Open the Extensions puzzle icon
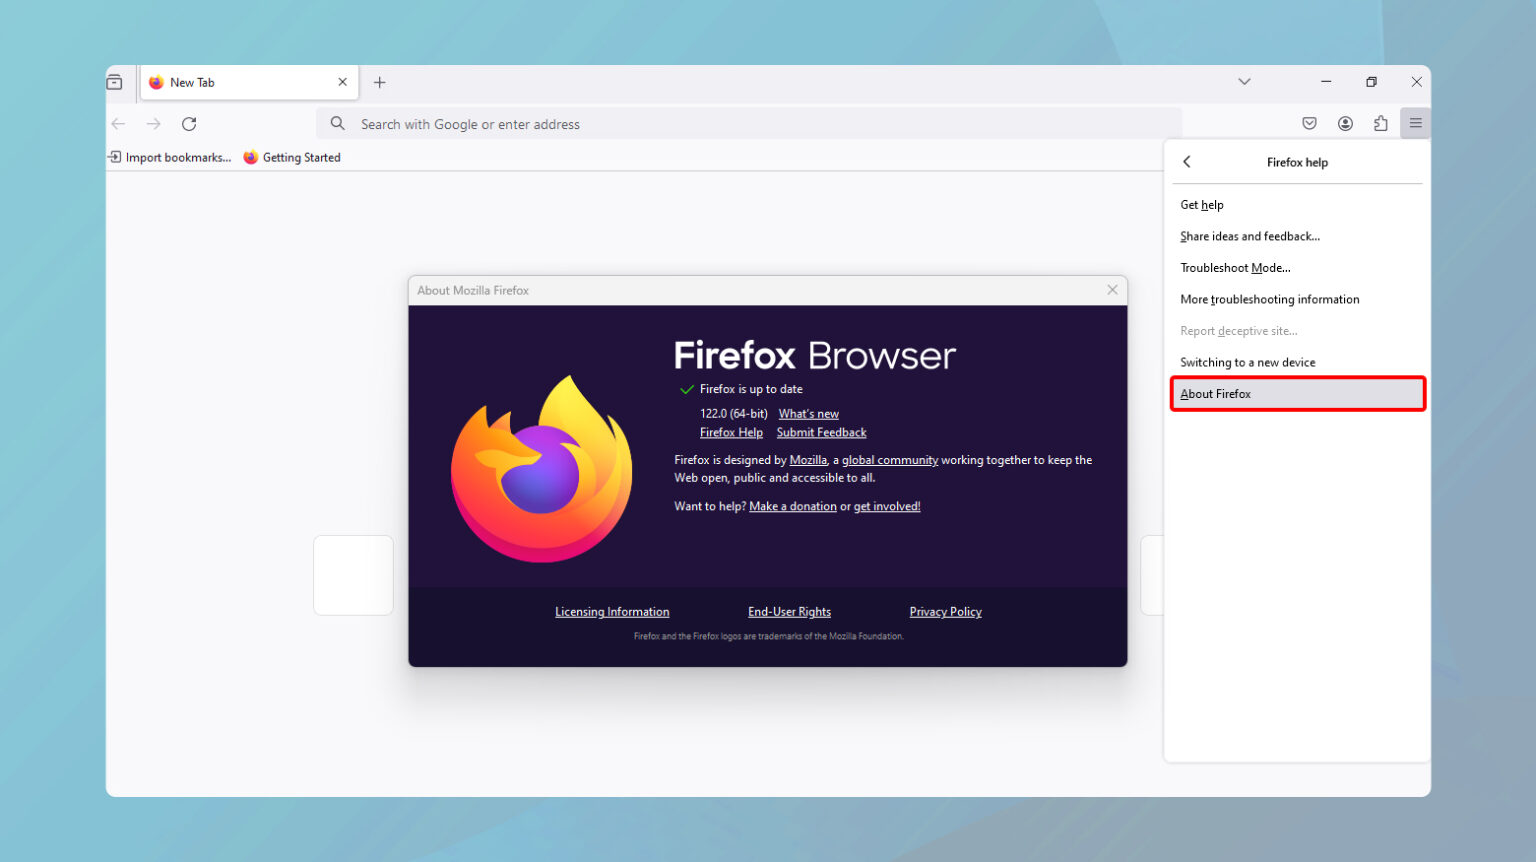1536x862 pixels. point(1380,124)
